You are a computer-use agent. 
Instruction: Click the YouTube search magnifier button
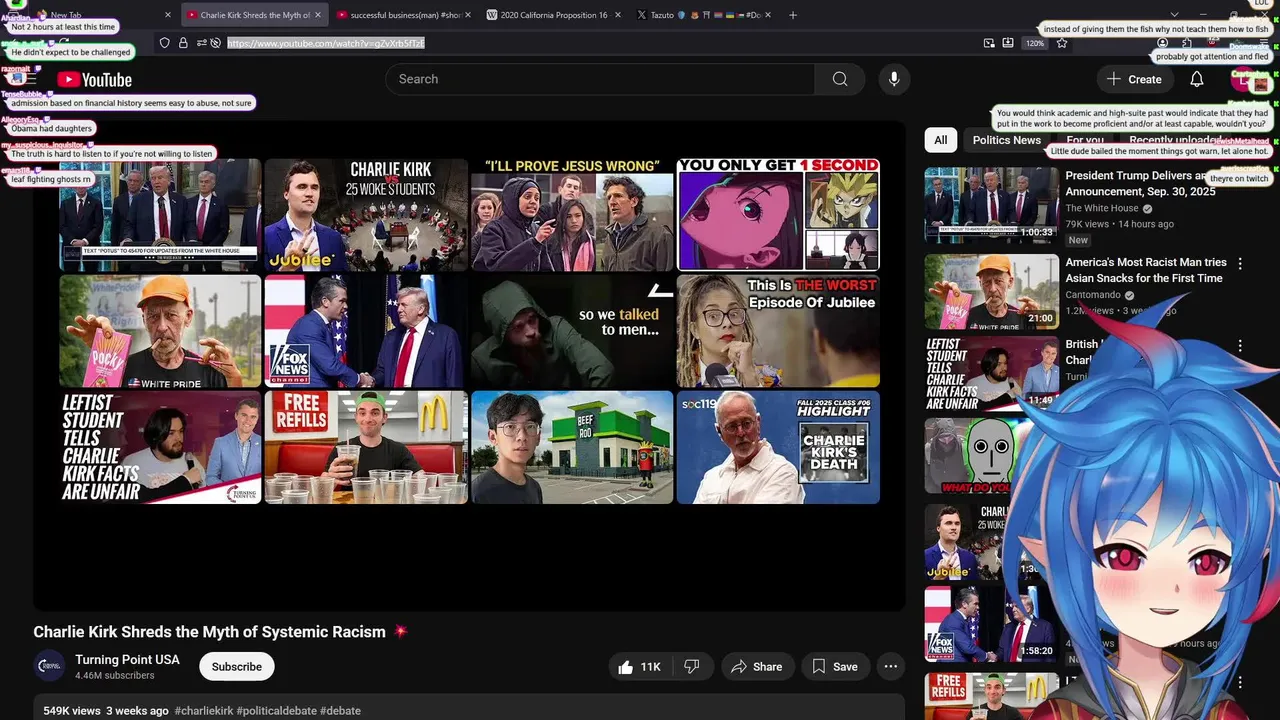click(840, 79)
